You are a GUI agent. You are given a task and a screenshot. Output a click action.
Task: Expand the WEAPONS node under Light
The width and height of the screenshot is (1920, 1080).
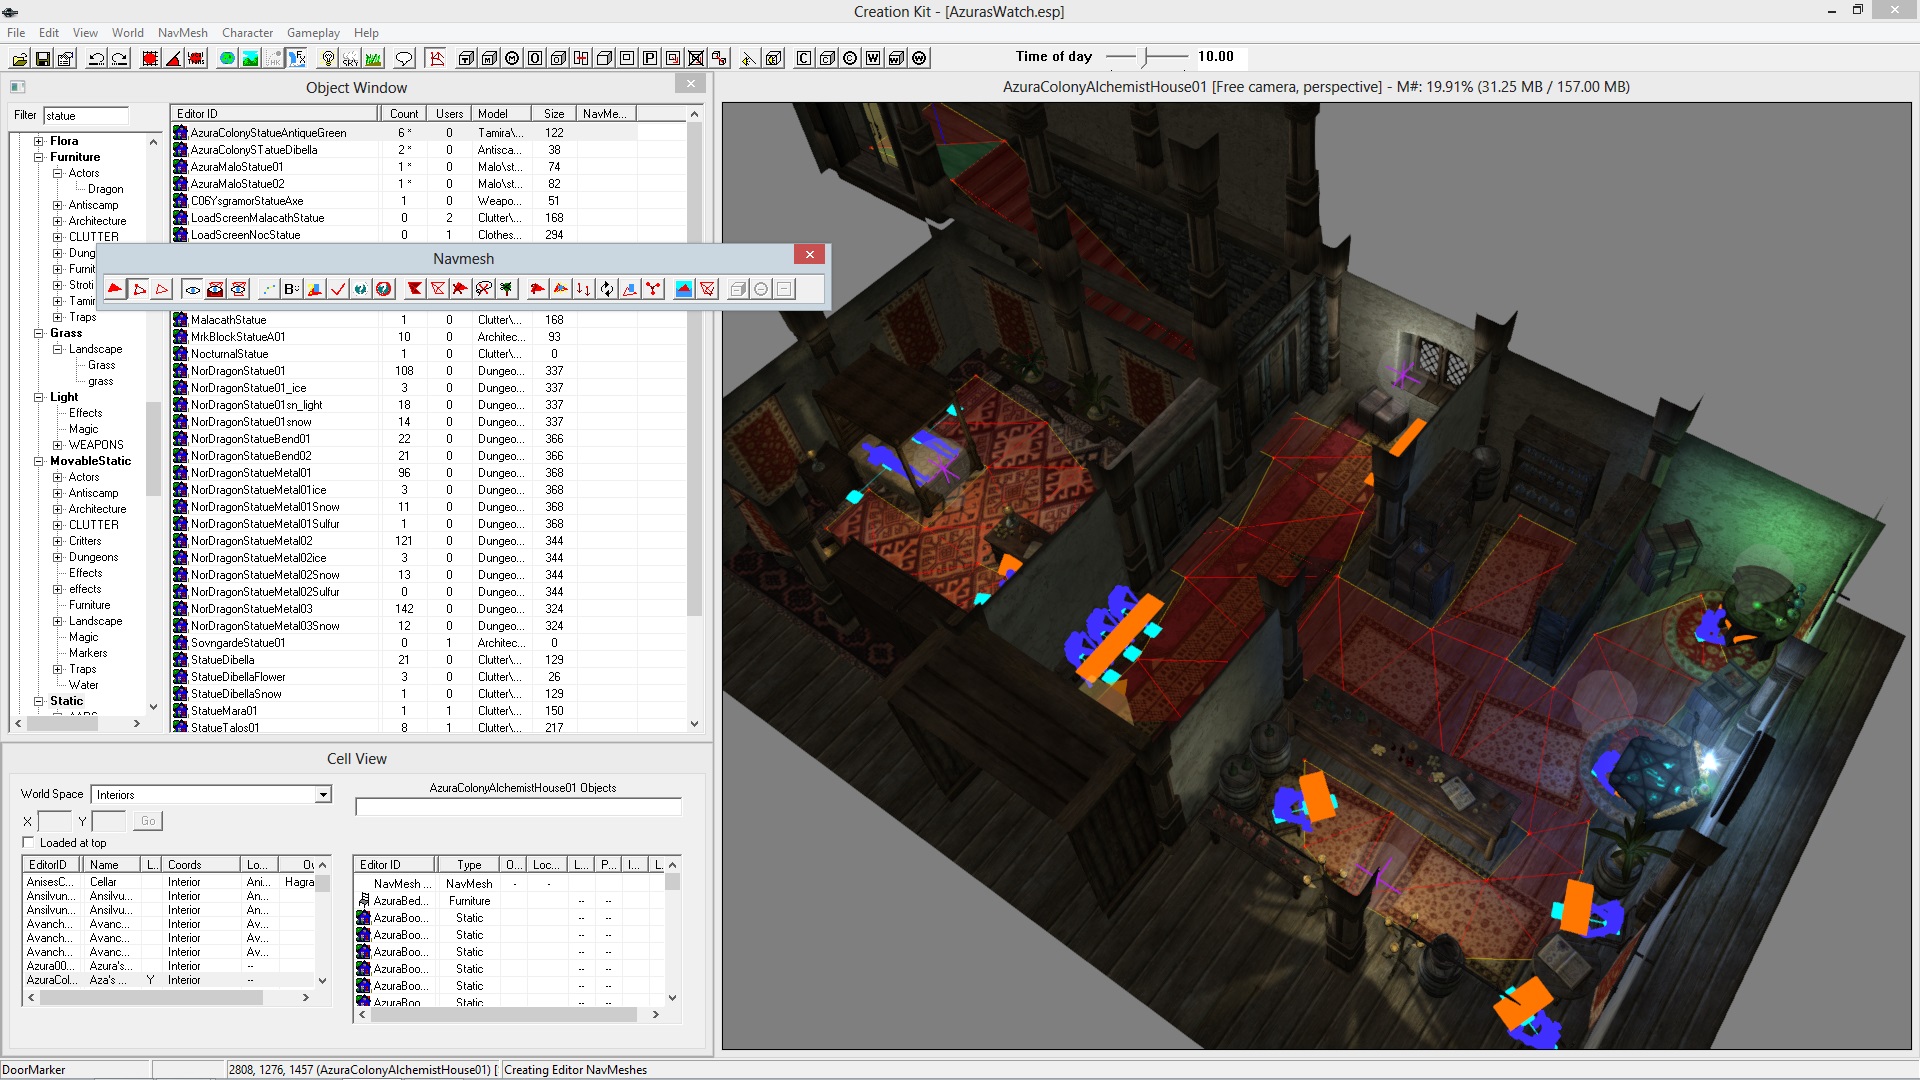(58, 445)
